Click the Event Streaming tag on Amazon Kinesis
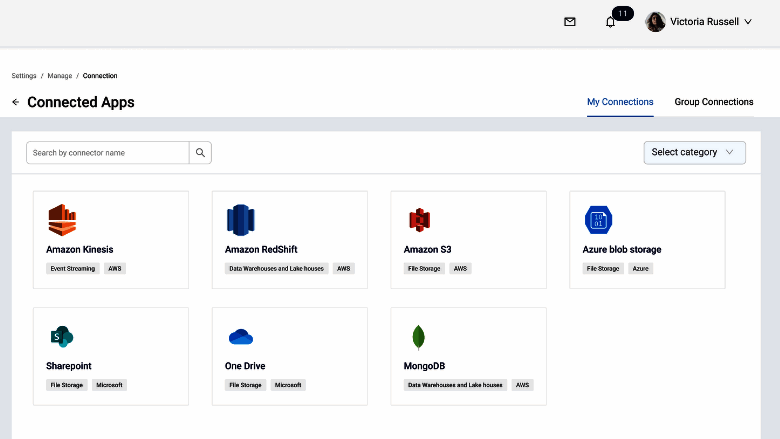This screenshot has width=780, height=439. 73,268
